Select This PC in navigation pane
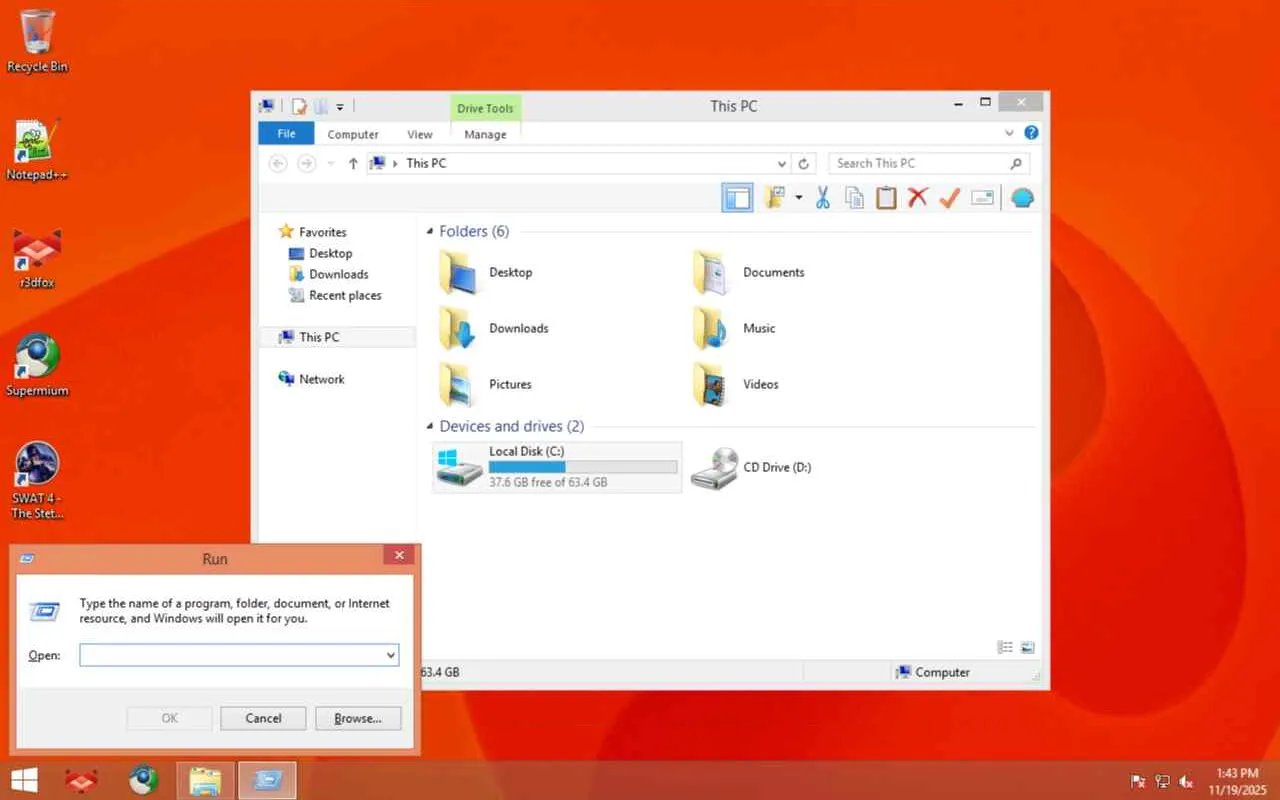This screenshot has width=1280, height=800. point(337,337)
